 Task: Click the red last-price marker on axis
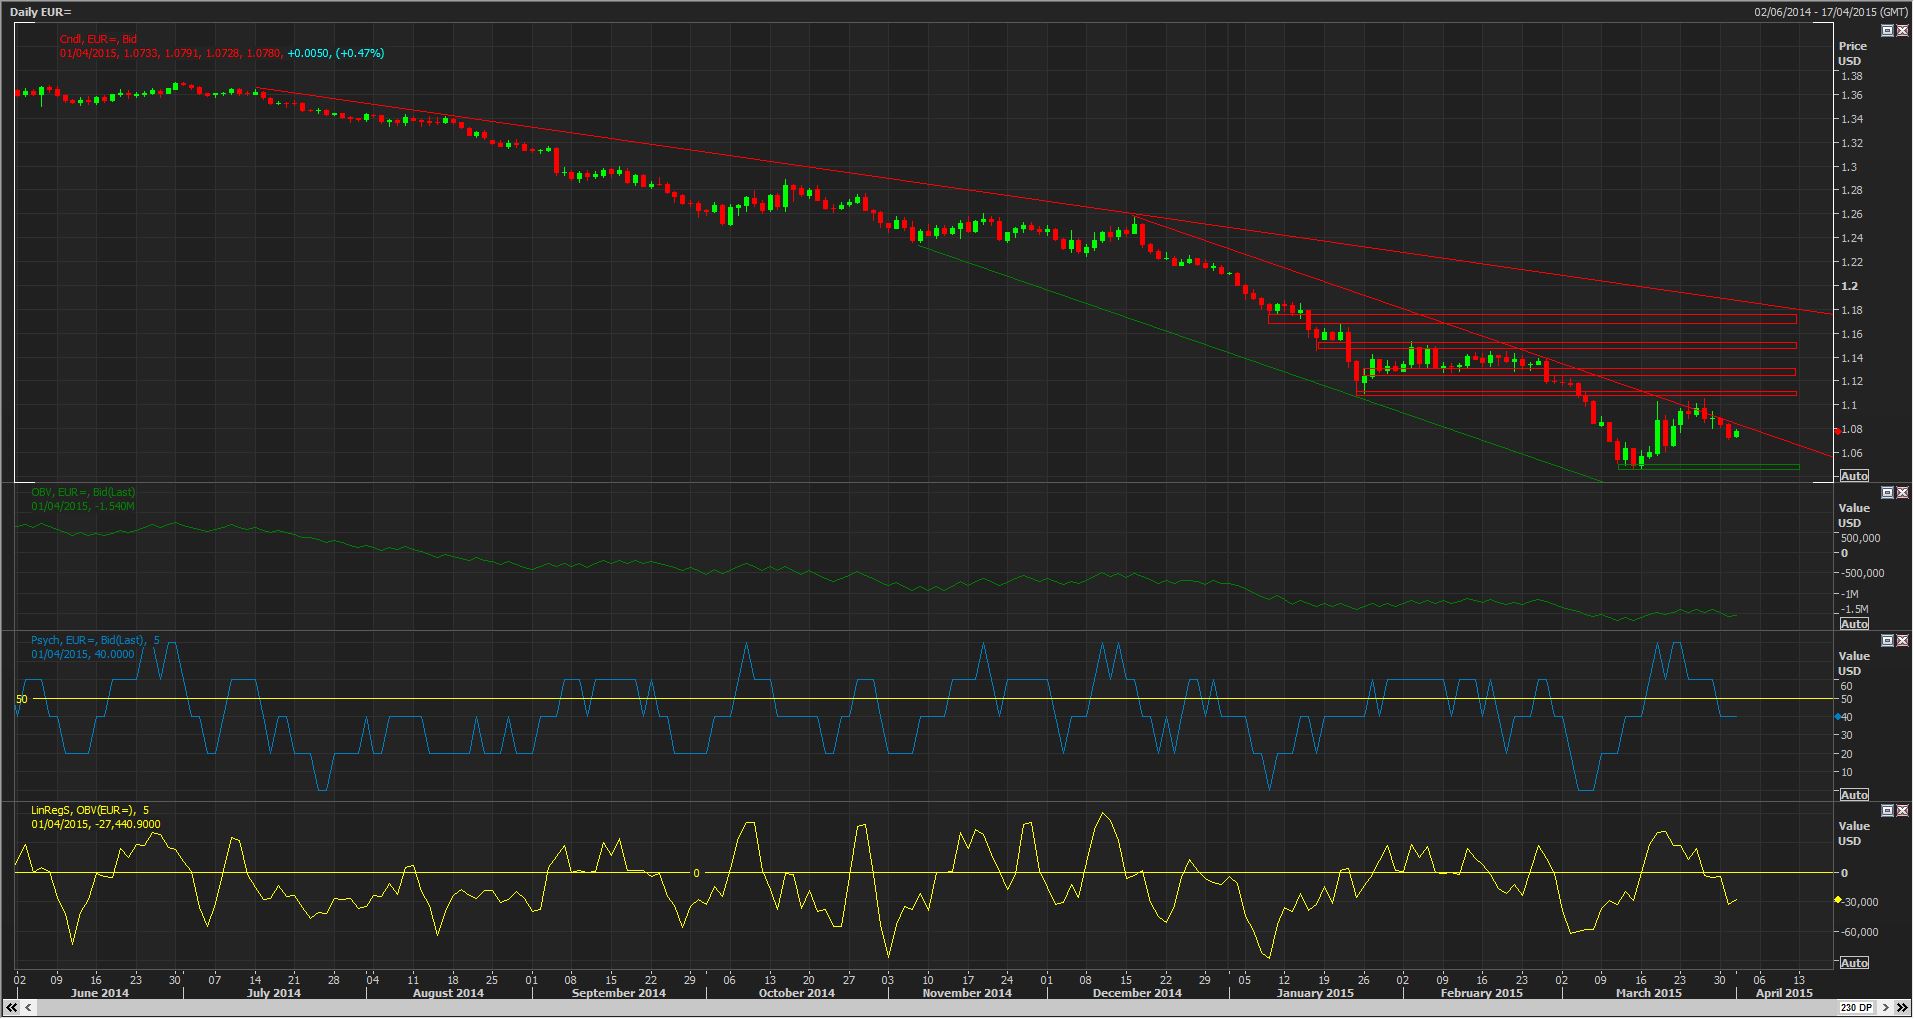click(x=1838, y=431)
